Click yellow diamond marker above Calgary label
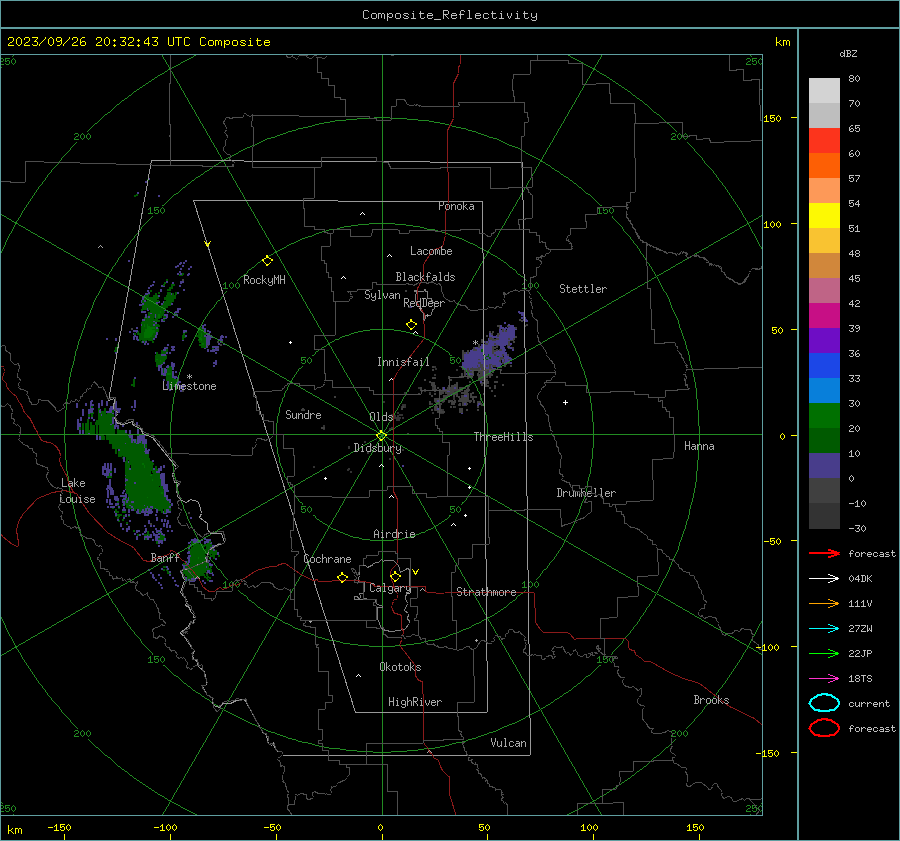 [395, 576]
